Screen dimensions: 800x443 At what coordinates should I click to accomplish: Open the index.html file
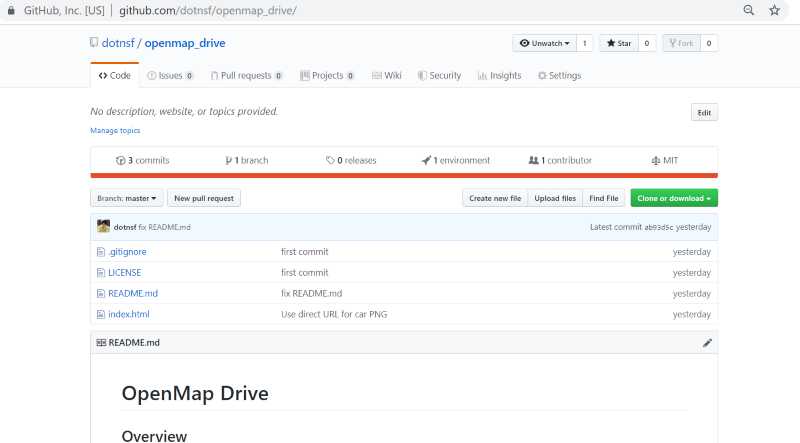129,314
